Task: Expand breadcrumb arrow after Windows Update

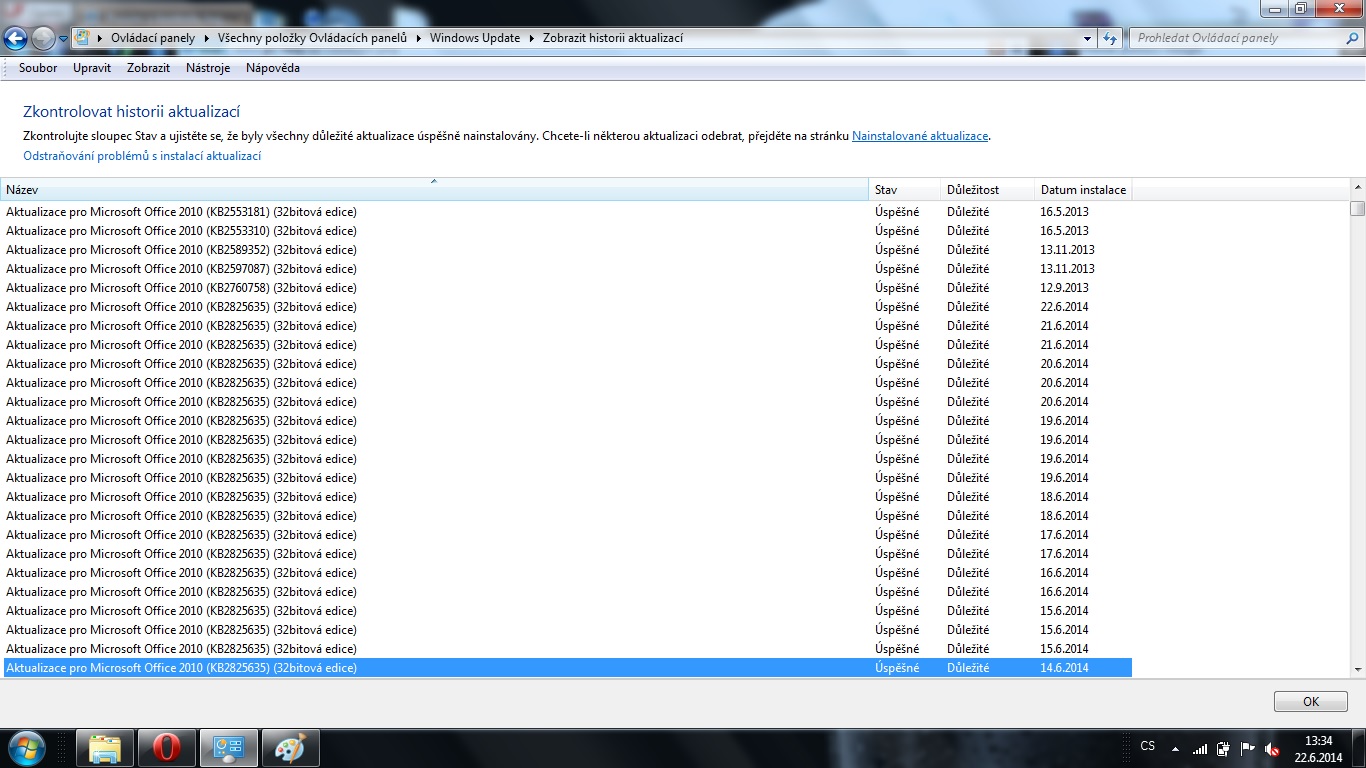Action: (x=532, y=38)
